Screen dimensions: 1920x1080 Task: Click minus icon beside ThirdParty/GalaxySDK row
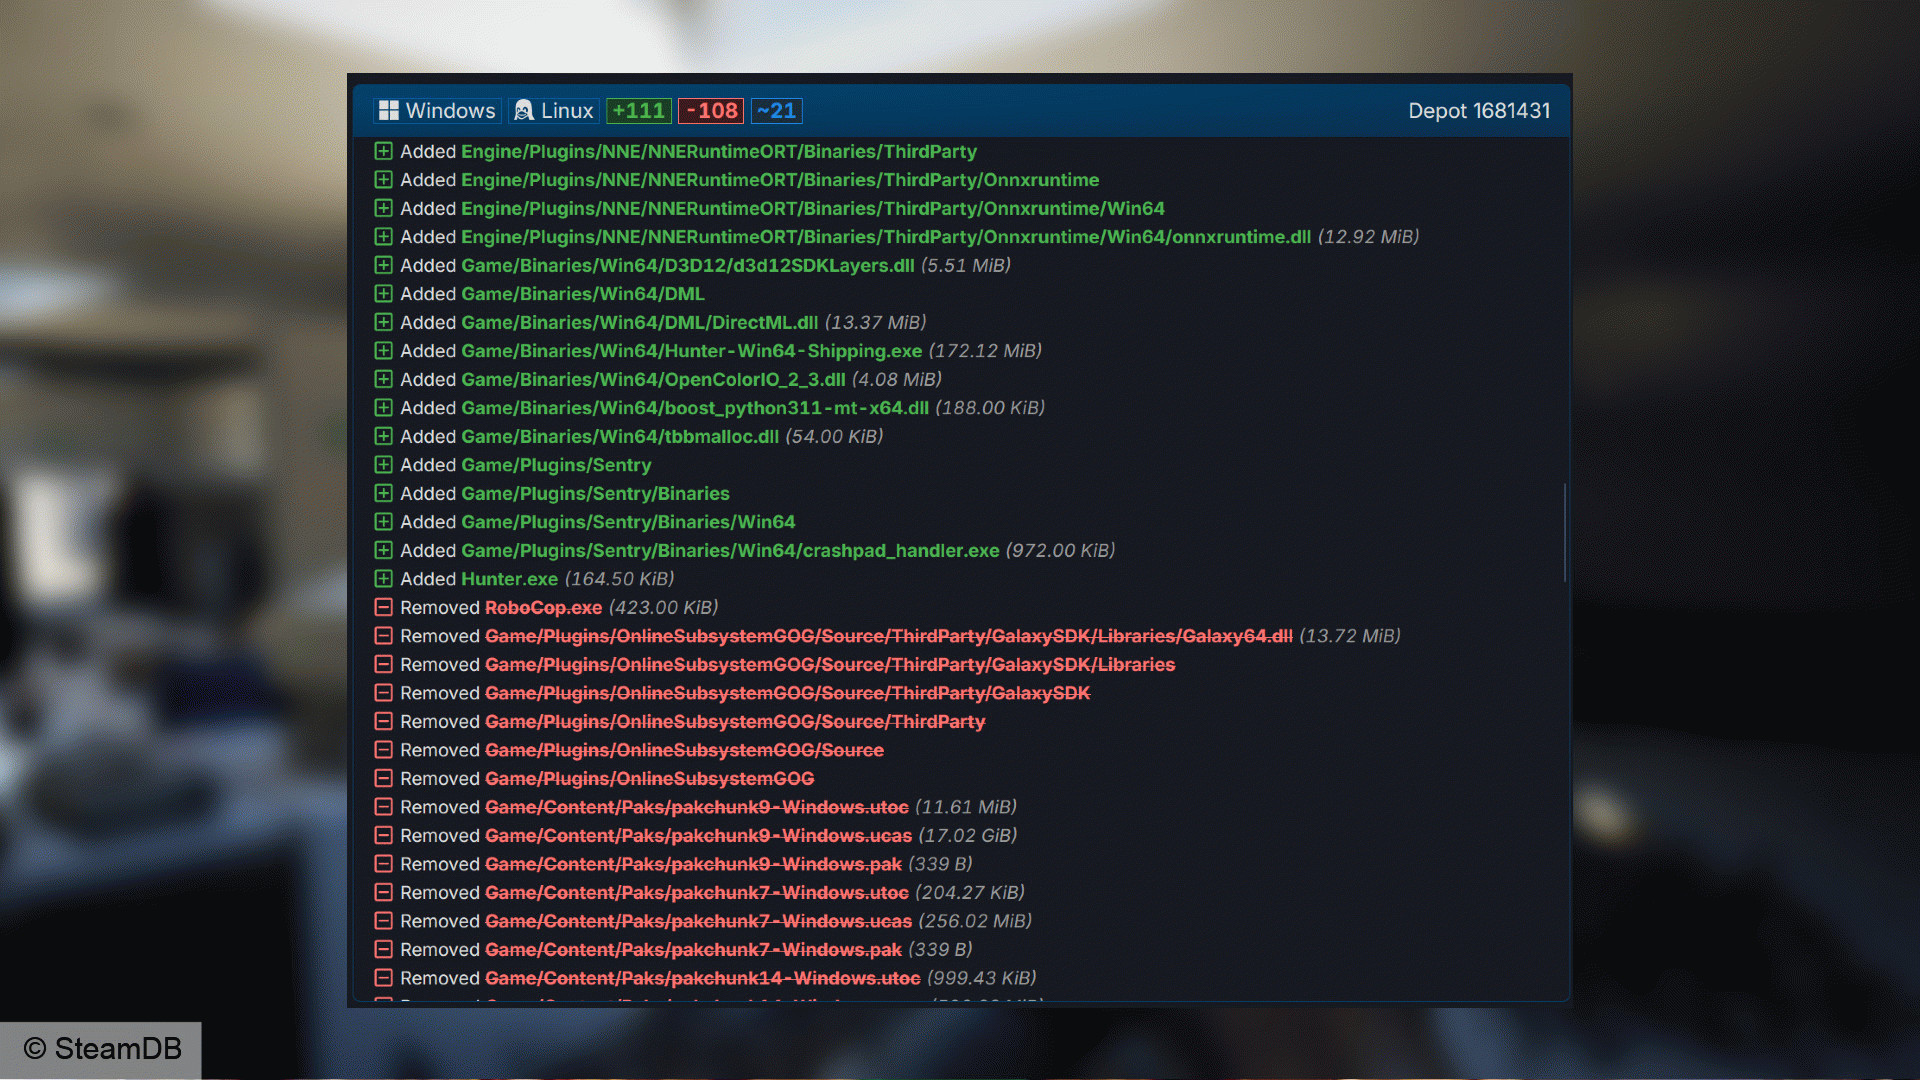383,693
